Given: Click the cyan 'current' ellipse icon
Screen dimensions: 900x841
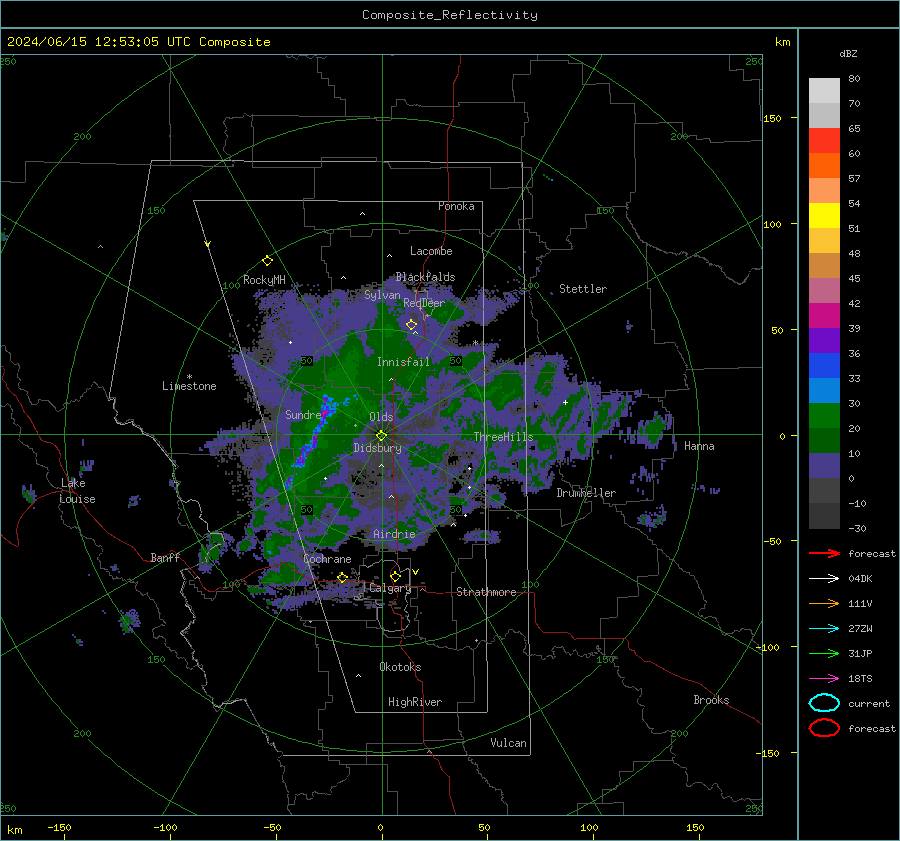Looking at the screenshot, I should [824, 703].
